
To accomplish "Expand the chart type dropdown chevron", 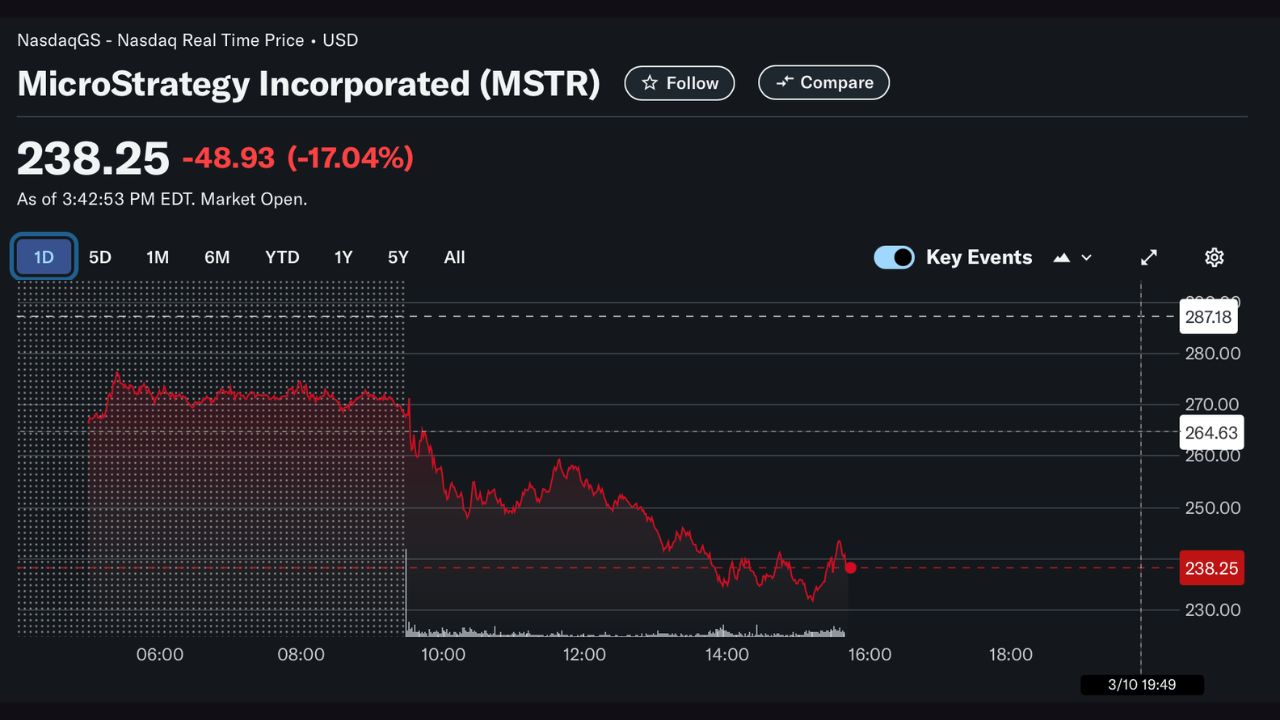I will click(x=1087, y=258).
